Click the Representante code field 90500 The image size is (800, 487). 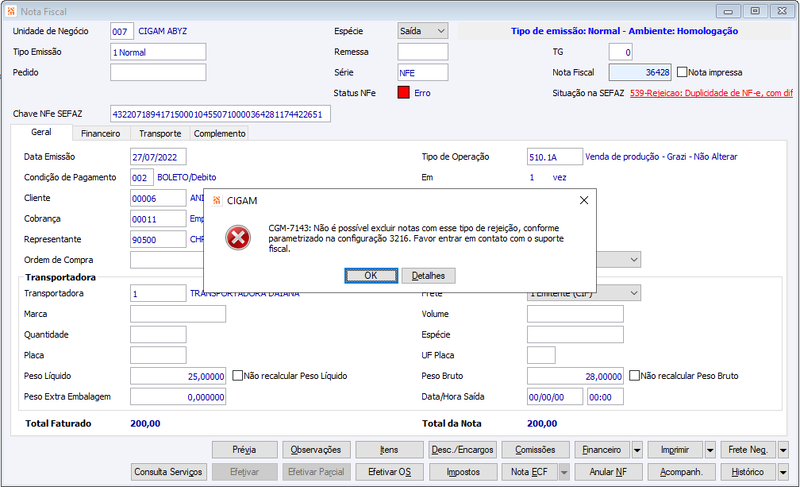pyautogui.click(x=158, y=240)
